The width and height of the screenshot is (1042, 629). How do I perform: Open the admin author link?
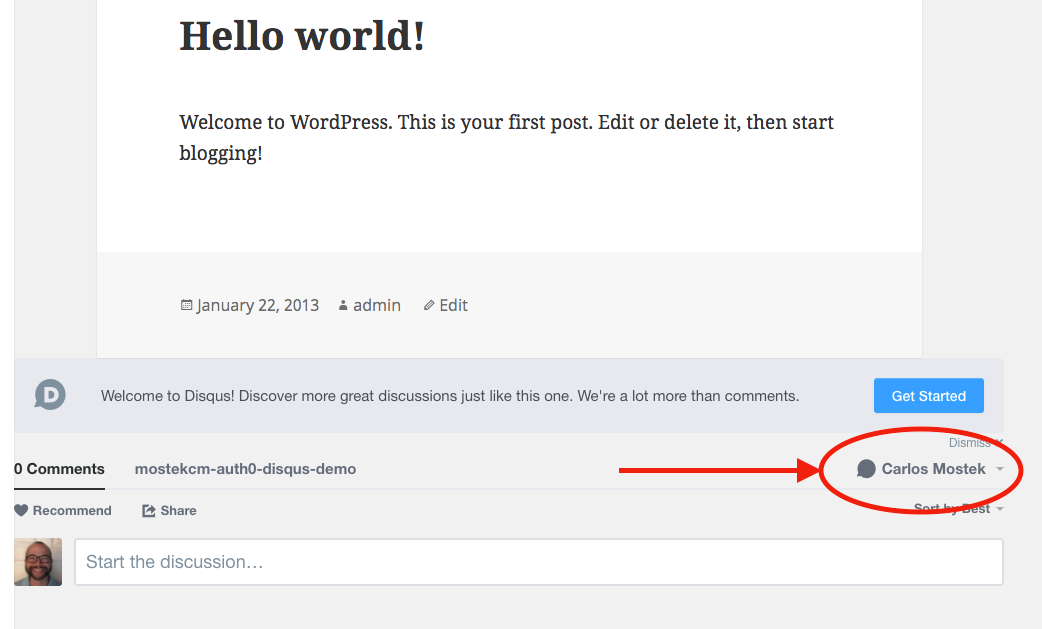(x=377, y=306)
